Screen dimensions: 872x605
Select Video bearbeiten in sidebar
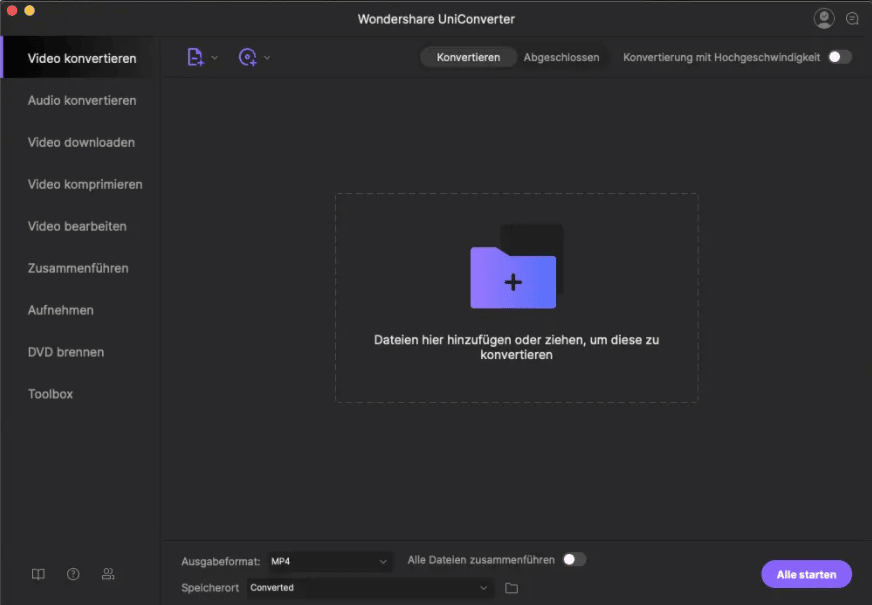pos(77,226)
